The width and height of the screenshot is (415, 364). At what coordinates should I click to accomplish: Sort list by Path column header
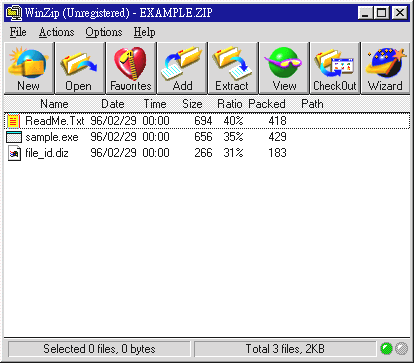[x=312, y=104]
